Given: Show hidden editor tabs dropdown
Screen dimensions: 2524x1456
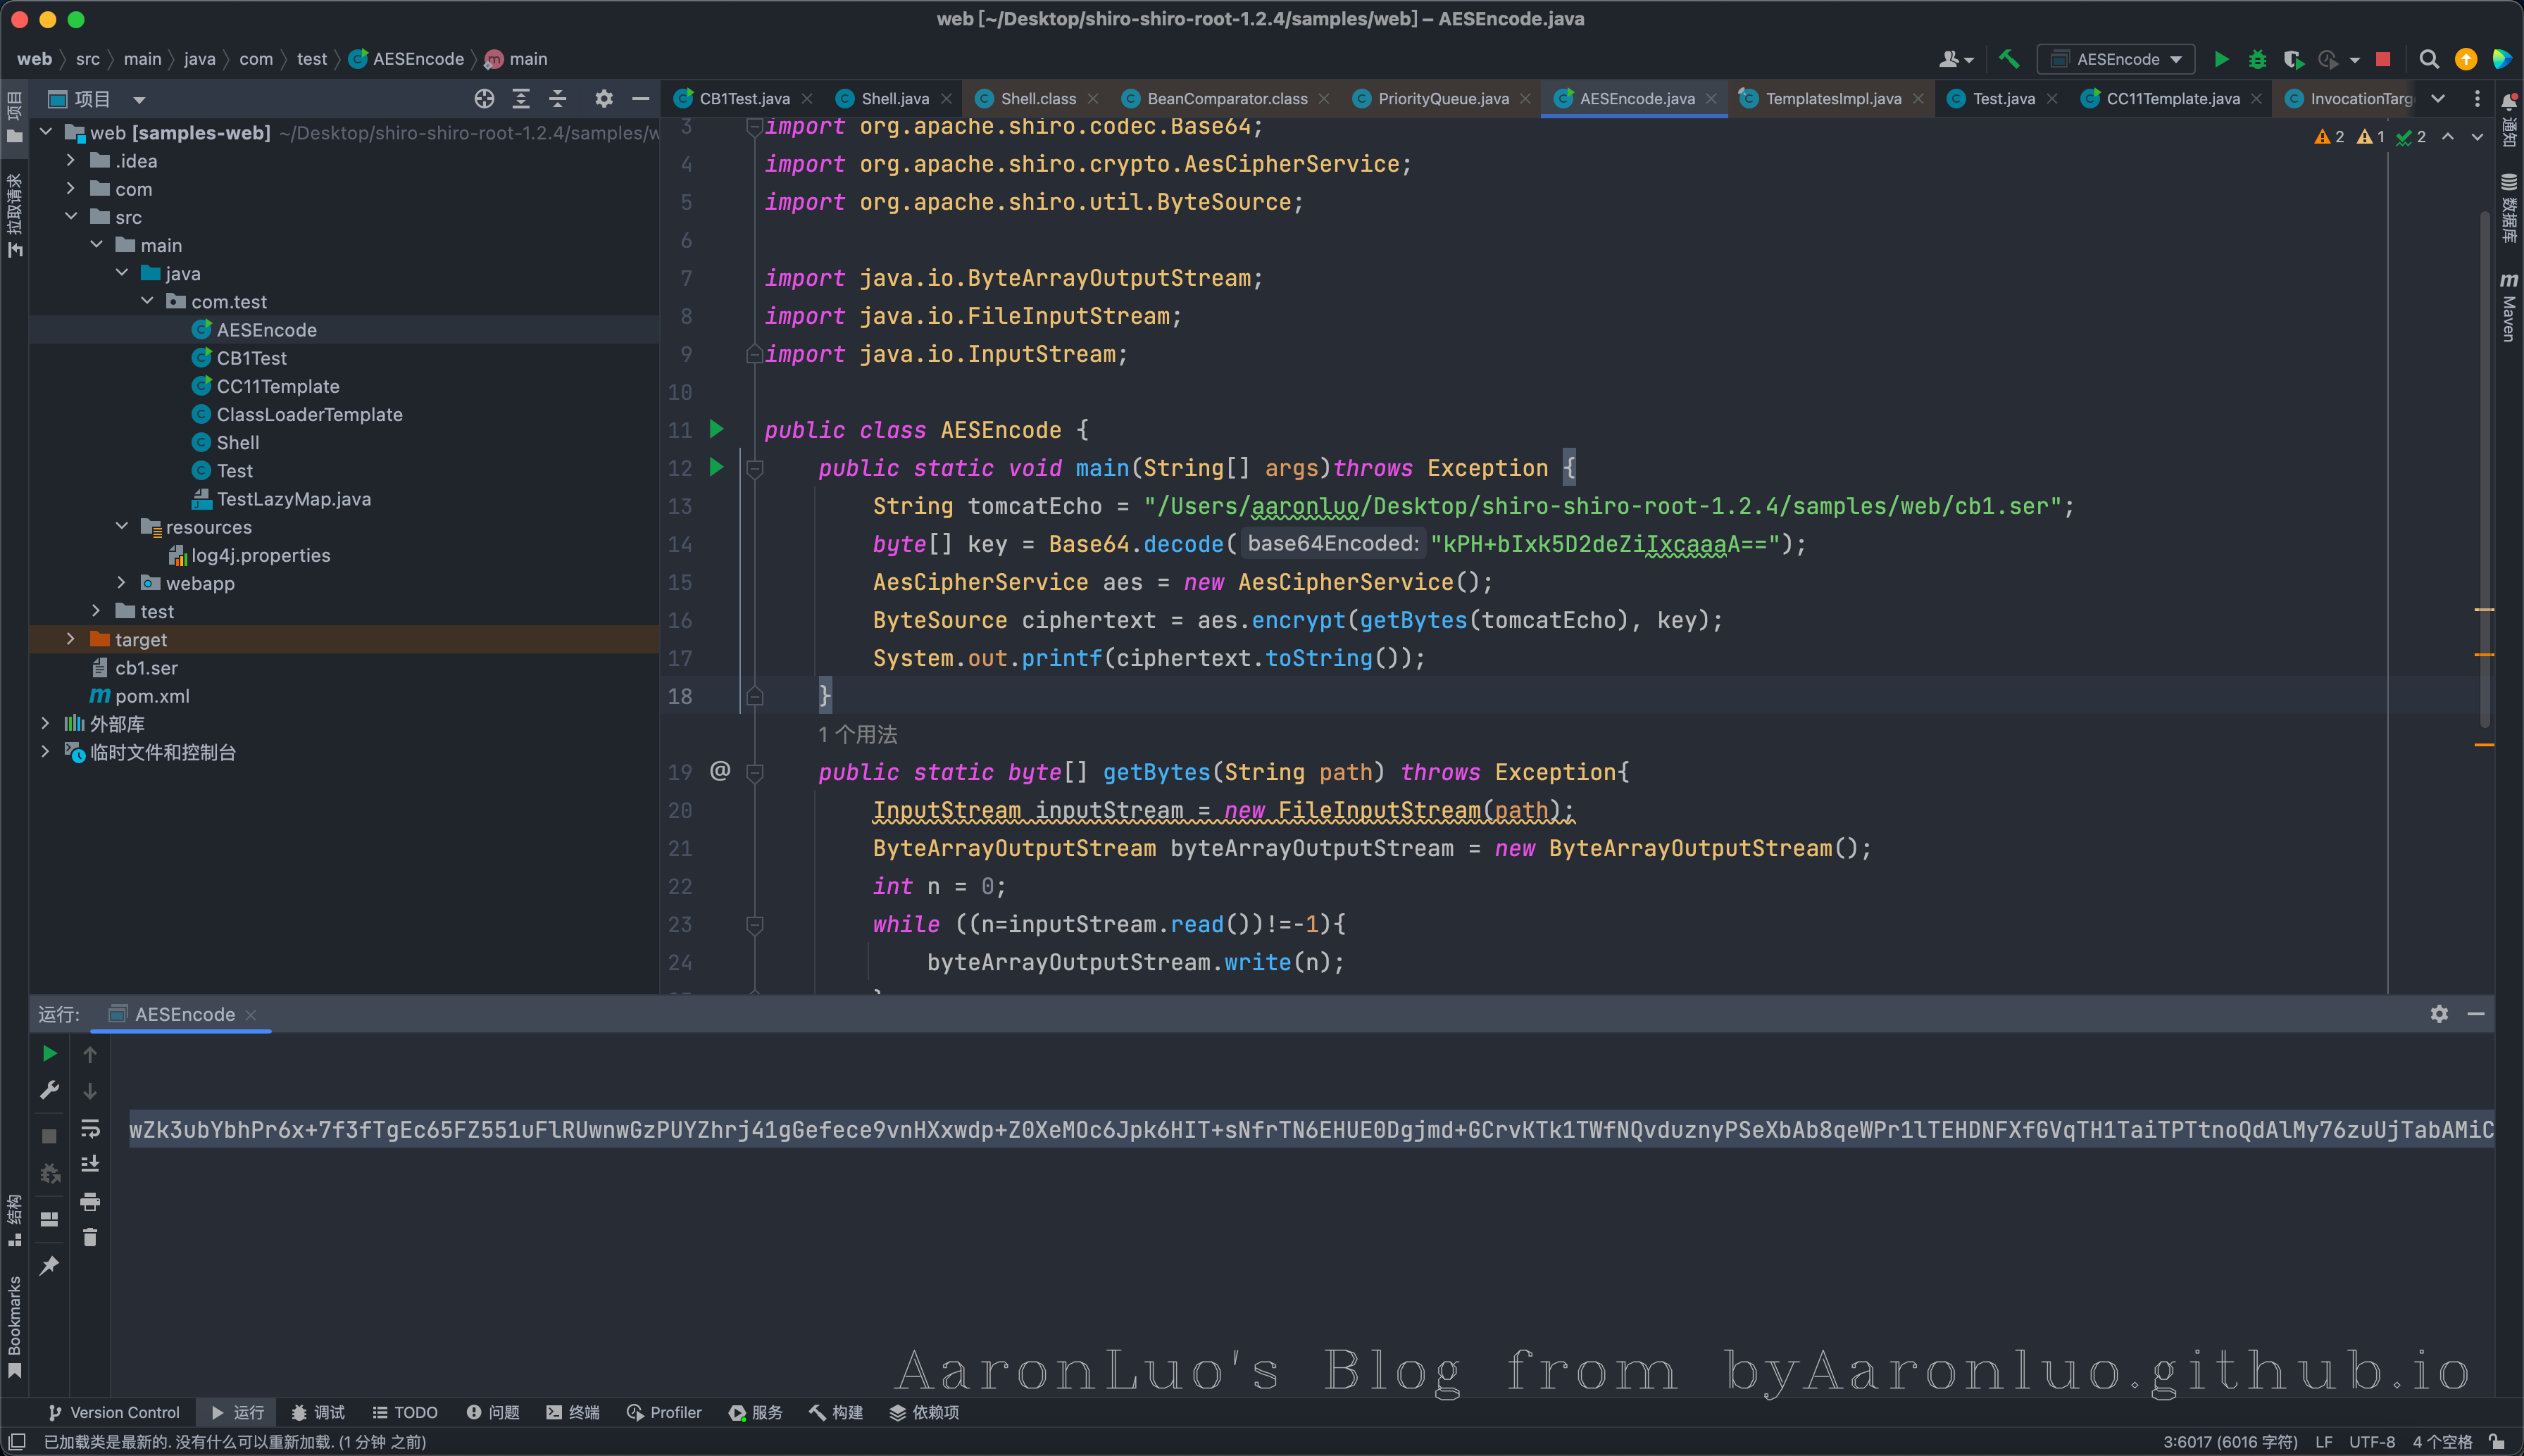Looking at the screenshot, I should pyautogui.click(x=2438, y=98).
